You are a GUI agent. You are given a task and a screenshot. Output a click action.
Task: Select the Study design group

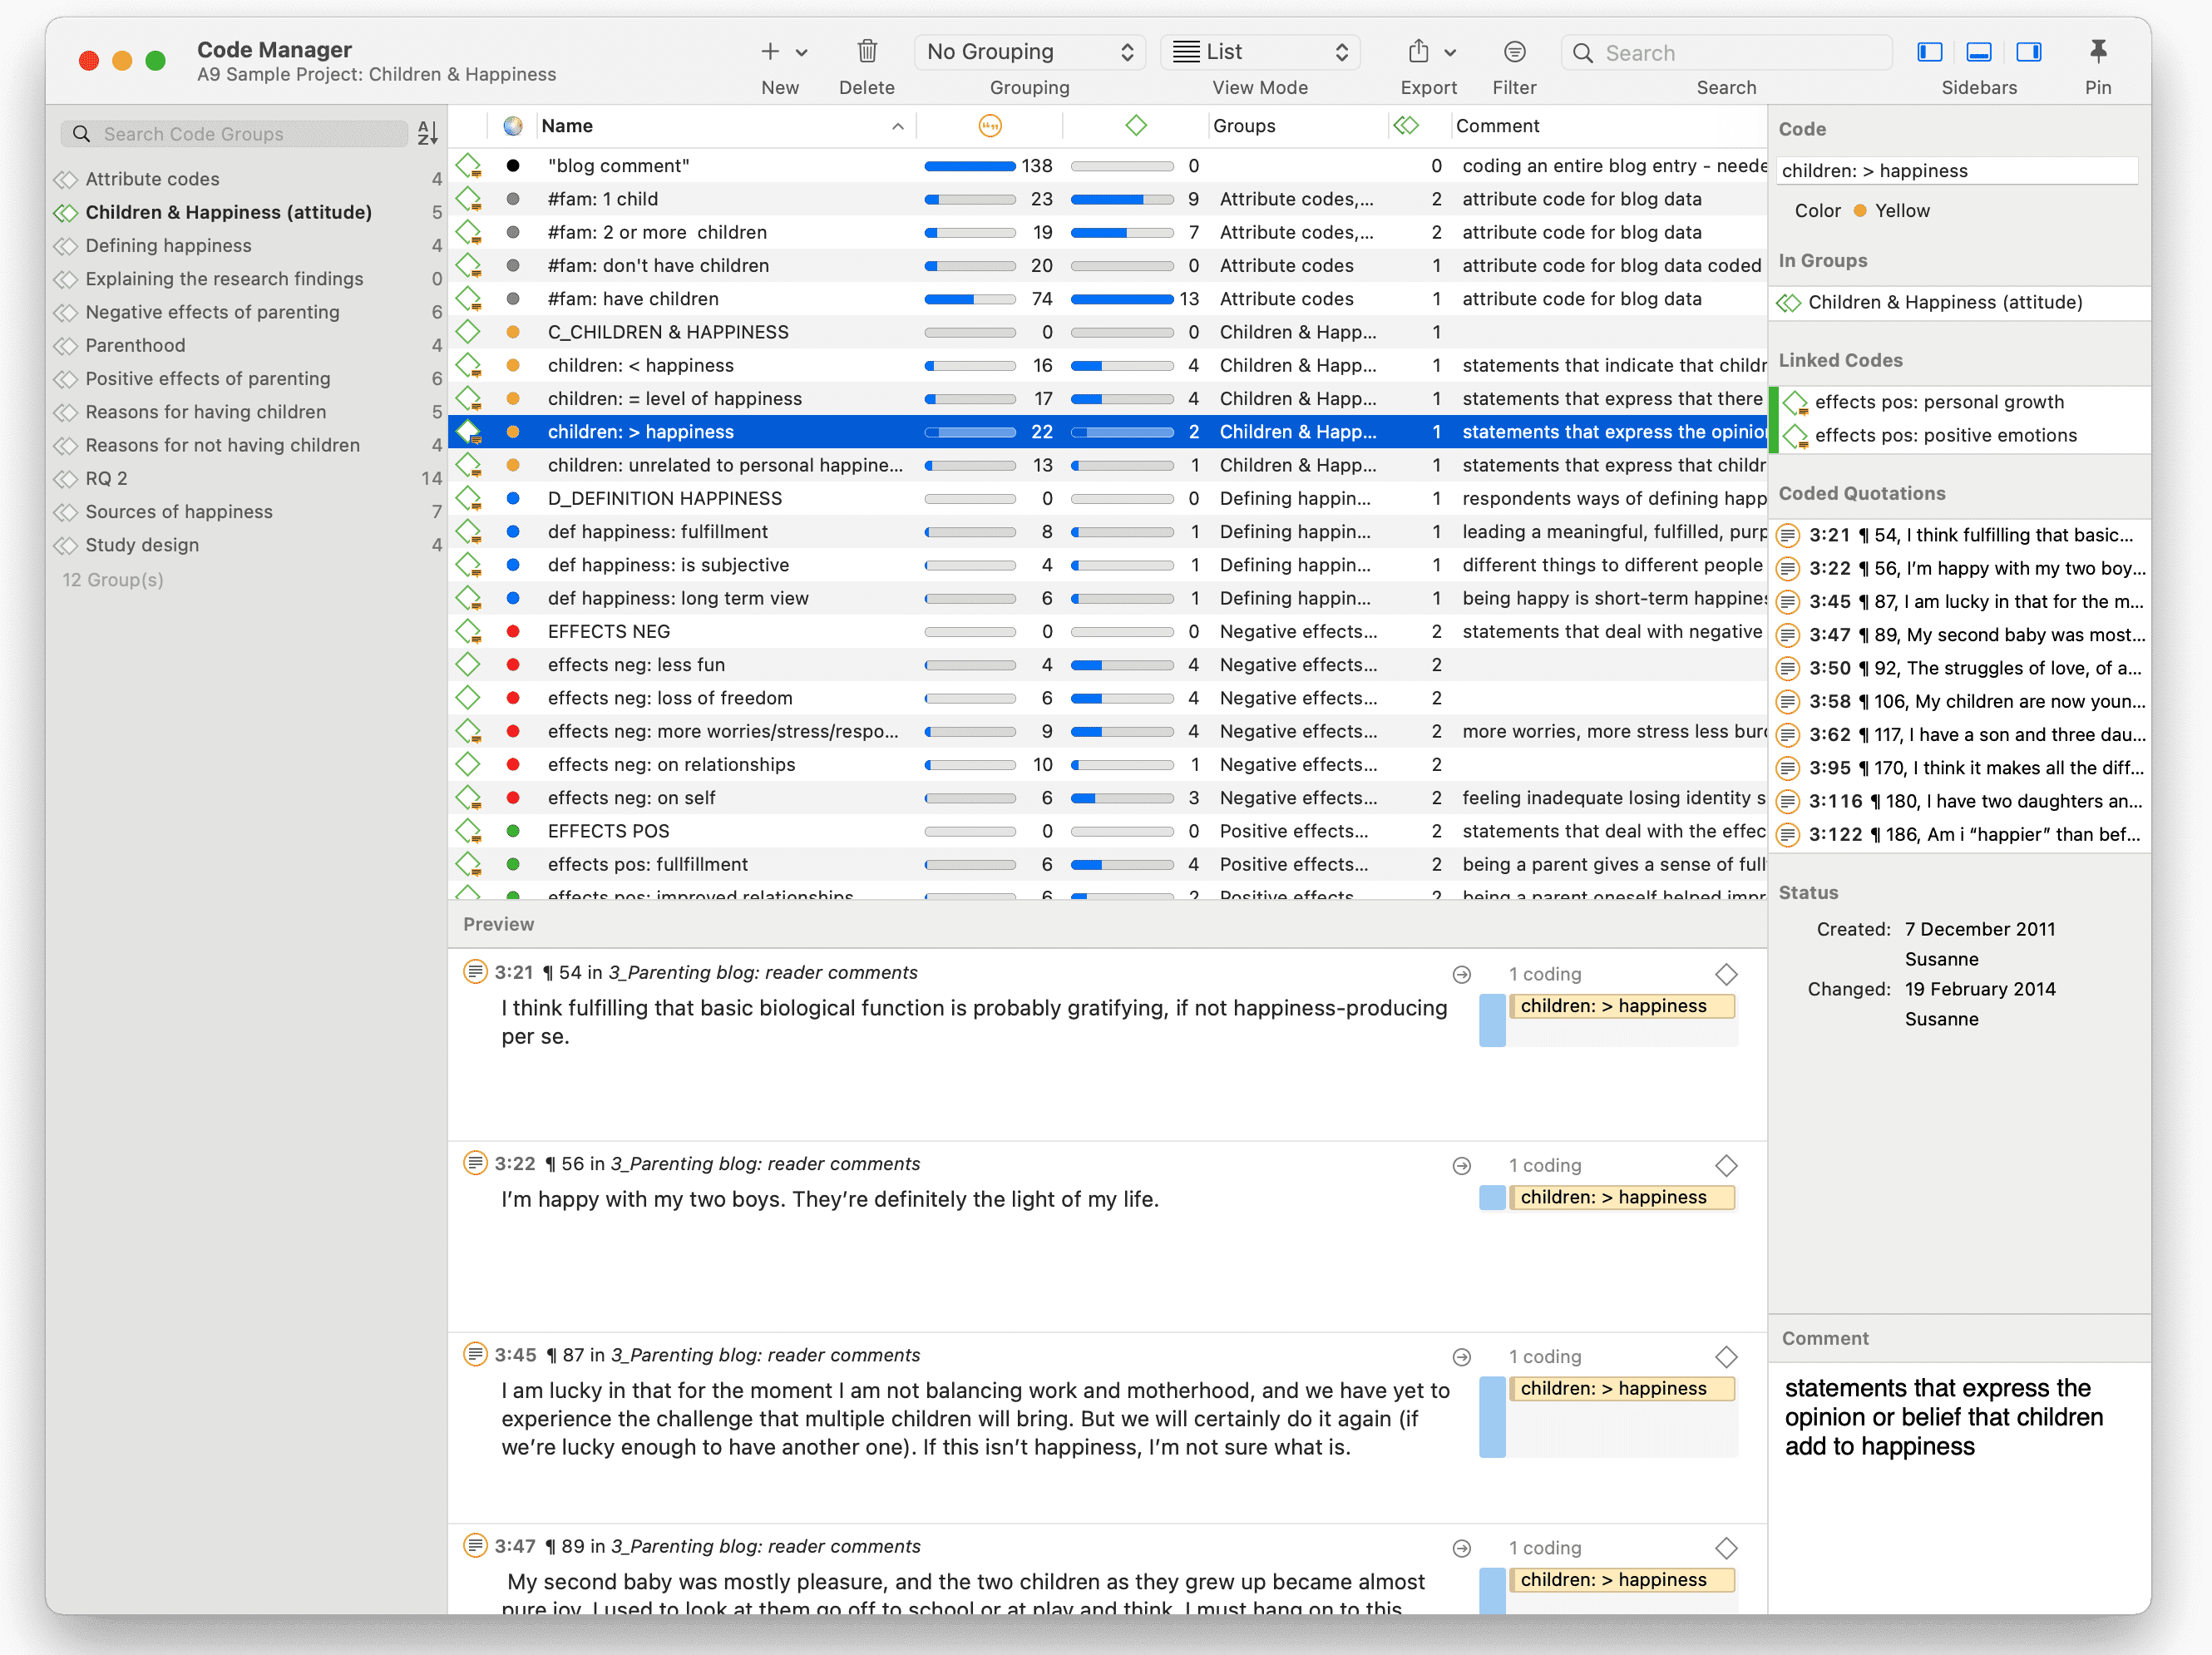tap(248, 545)
